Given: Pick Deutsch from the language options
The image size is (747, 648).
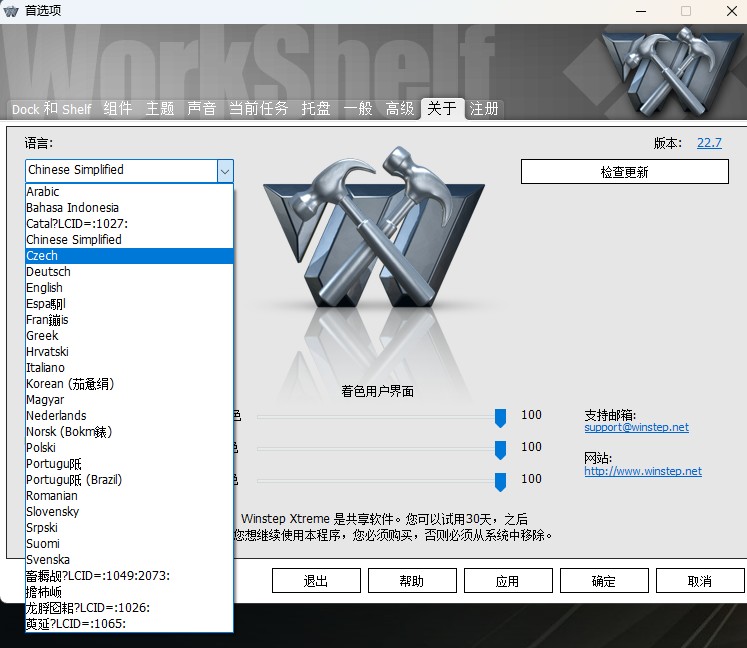Looking at the screenshot, I should point(48,272).
